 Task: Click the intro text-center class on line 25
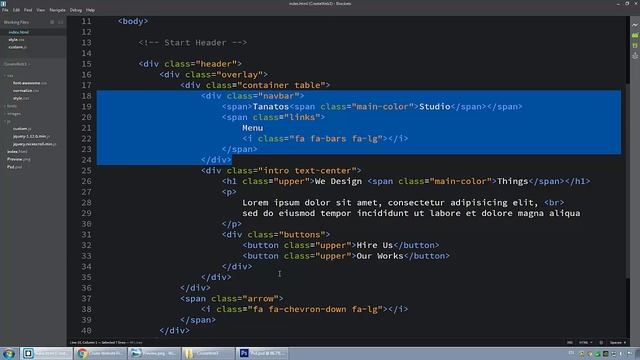tap(310, 171)
